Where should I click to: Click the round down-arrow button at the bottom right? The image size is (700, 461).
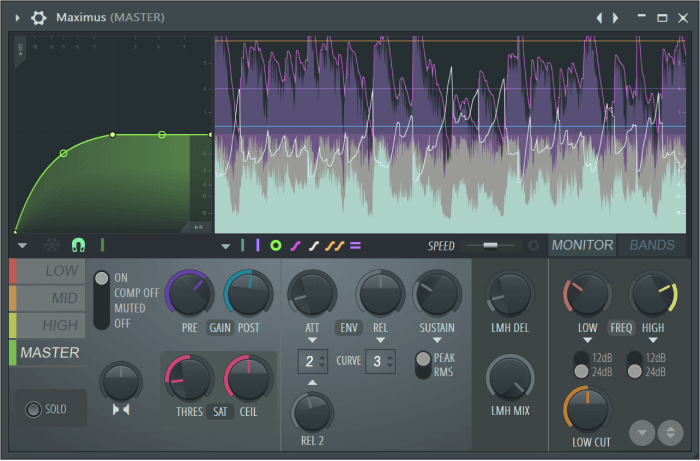pos(642,433)
